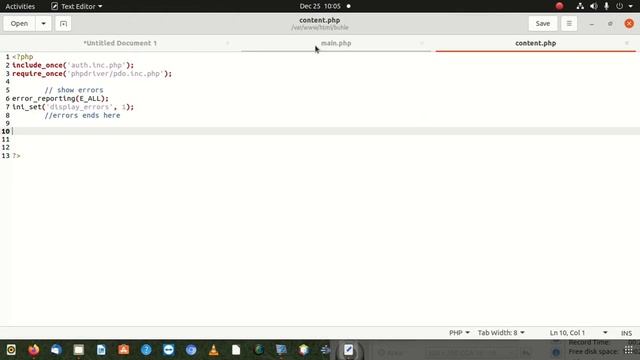This screenshot has width=640, height=360.
Task: Open the arrow-shaped app next to Text Editor
Action: click(326, 350)
